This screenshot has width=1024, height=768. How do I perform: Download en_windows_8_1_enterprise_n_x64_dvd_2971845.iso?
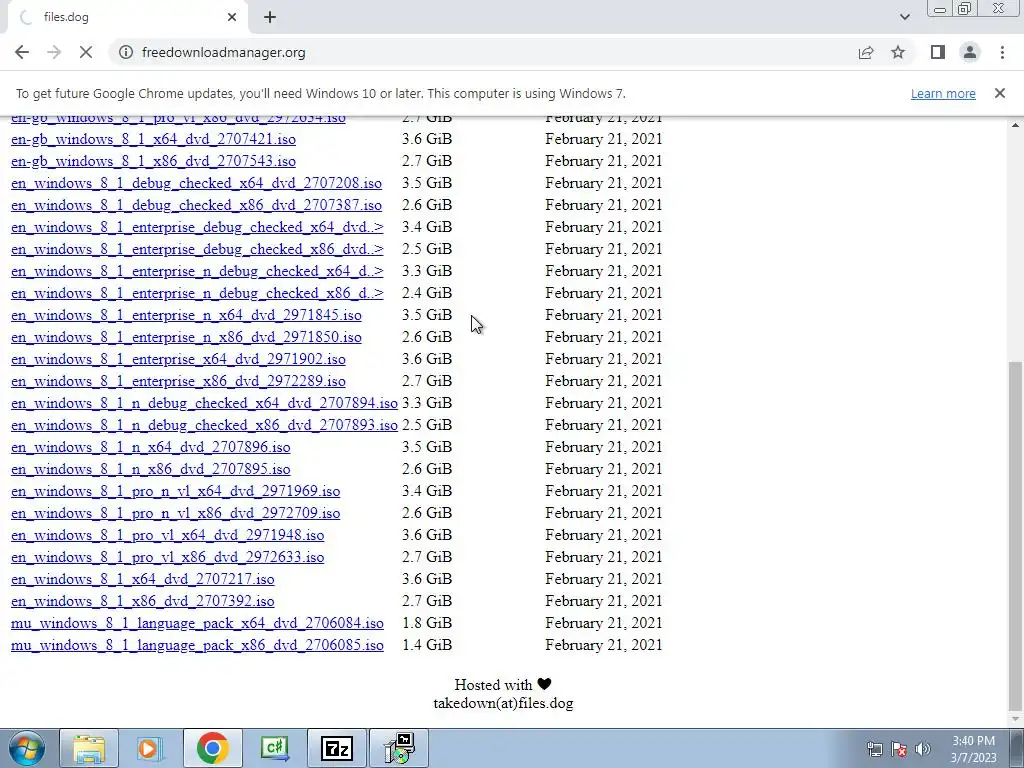186,315
